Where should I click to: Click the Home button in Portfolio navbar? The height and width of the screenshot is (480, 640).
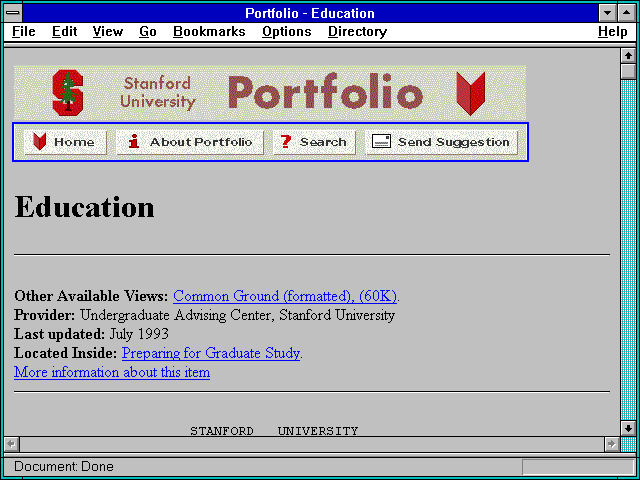(65, 142)
